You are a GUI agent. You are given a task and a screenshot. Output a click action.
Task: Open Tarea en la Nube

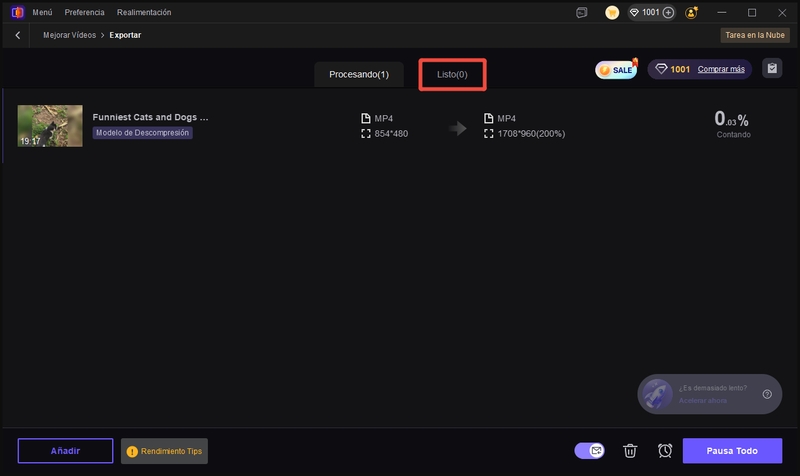tap(755, 35)
